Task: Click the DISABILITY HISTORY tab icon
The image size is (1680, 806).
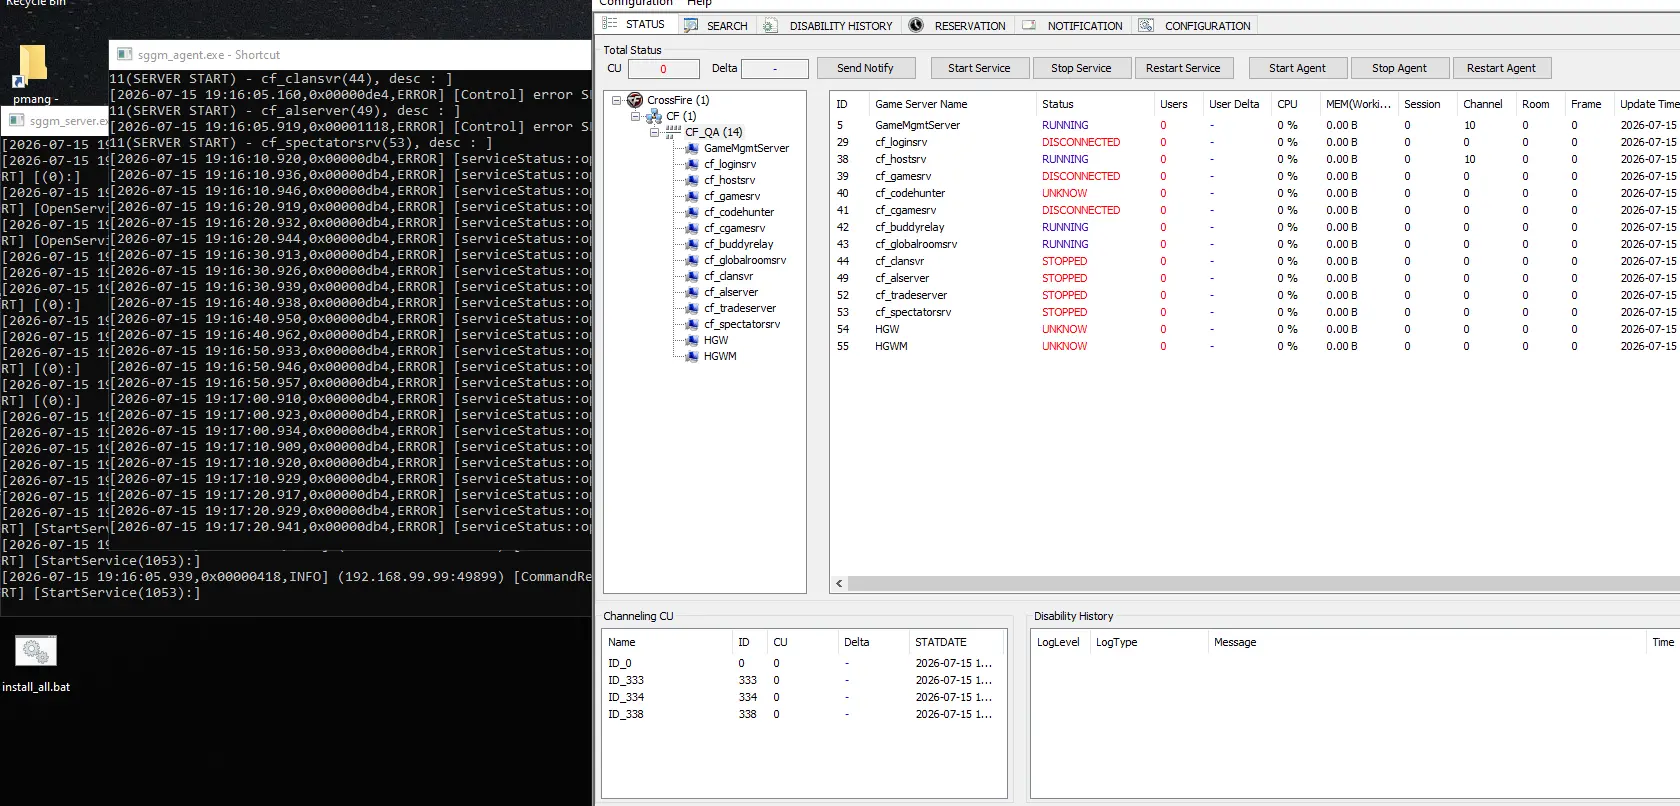Action: tap(770, 25)
